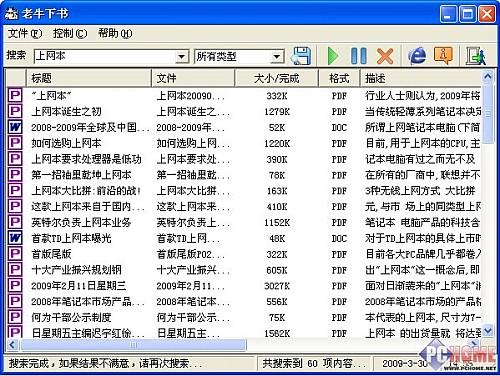This screenshot has width=500, height=376.
Task: Click PDF icon of row 十大产业振兴规划纲
Action: [15, 270]
